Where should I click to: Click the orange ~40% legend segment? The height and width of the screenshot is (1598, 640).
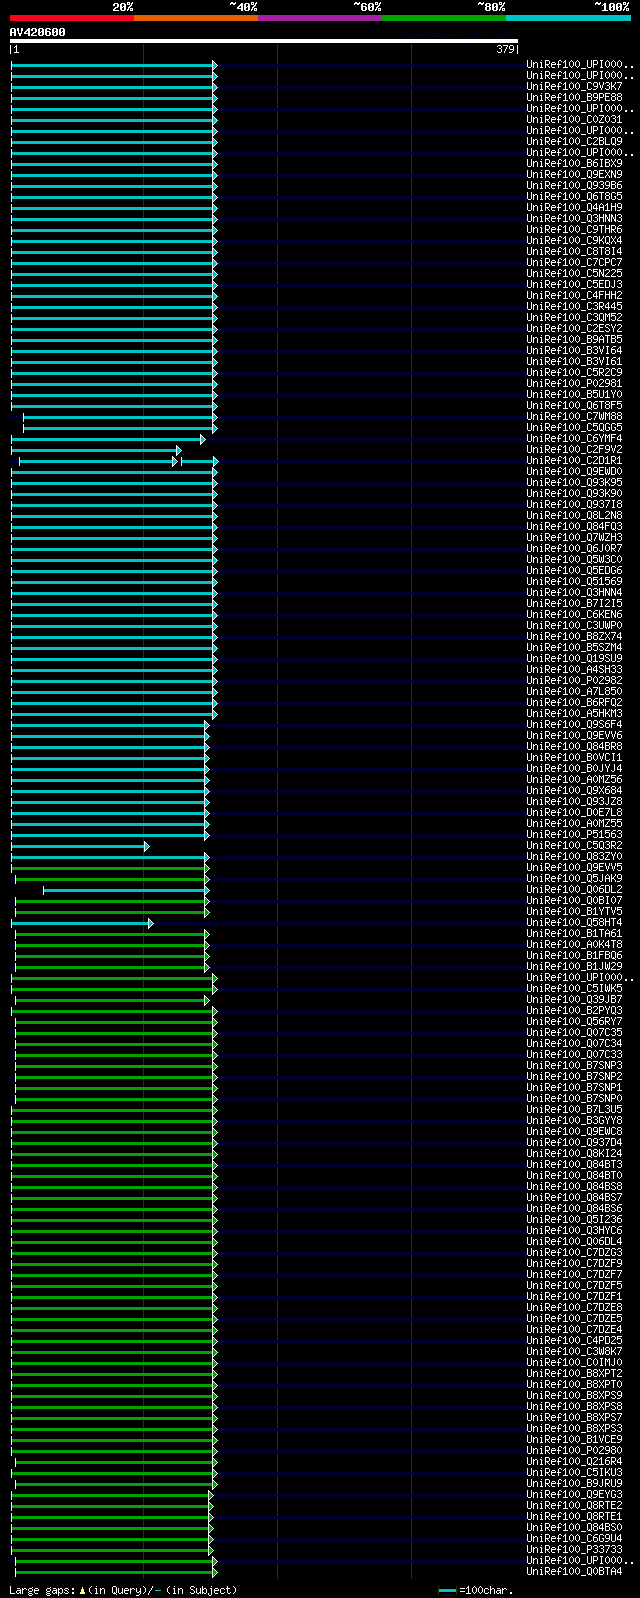click(196, 18)
